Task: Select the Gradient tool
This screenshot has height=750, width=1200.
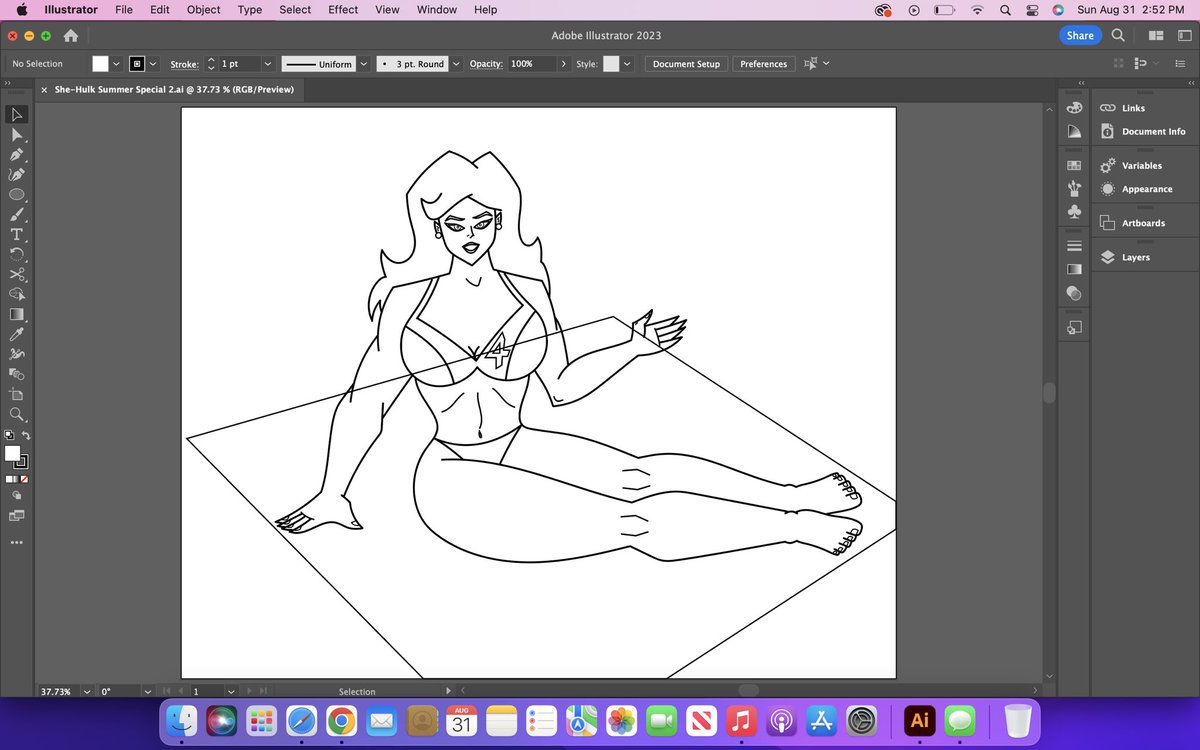Action: tap(16, 314)
